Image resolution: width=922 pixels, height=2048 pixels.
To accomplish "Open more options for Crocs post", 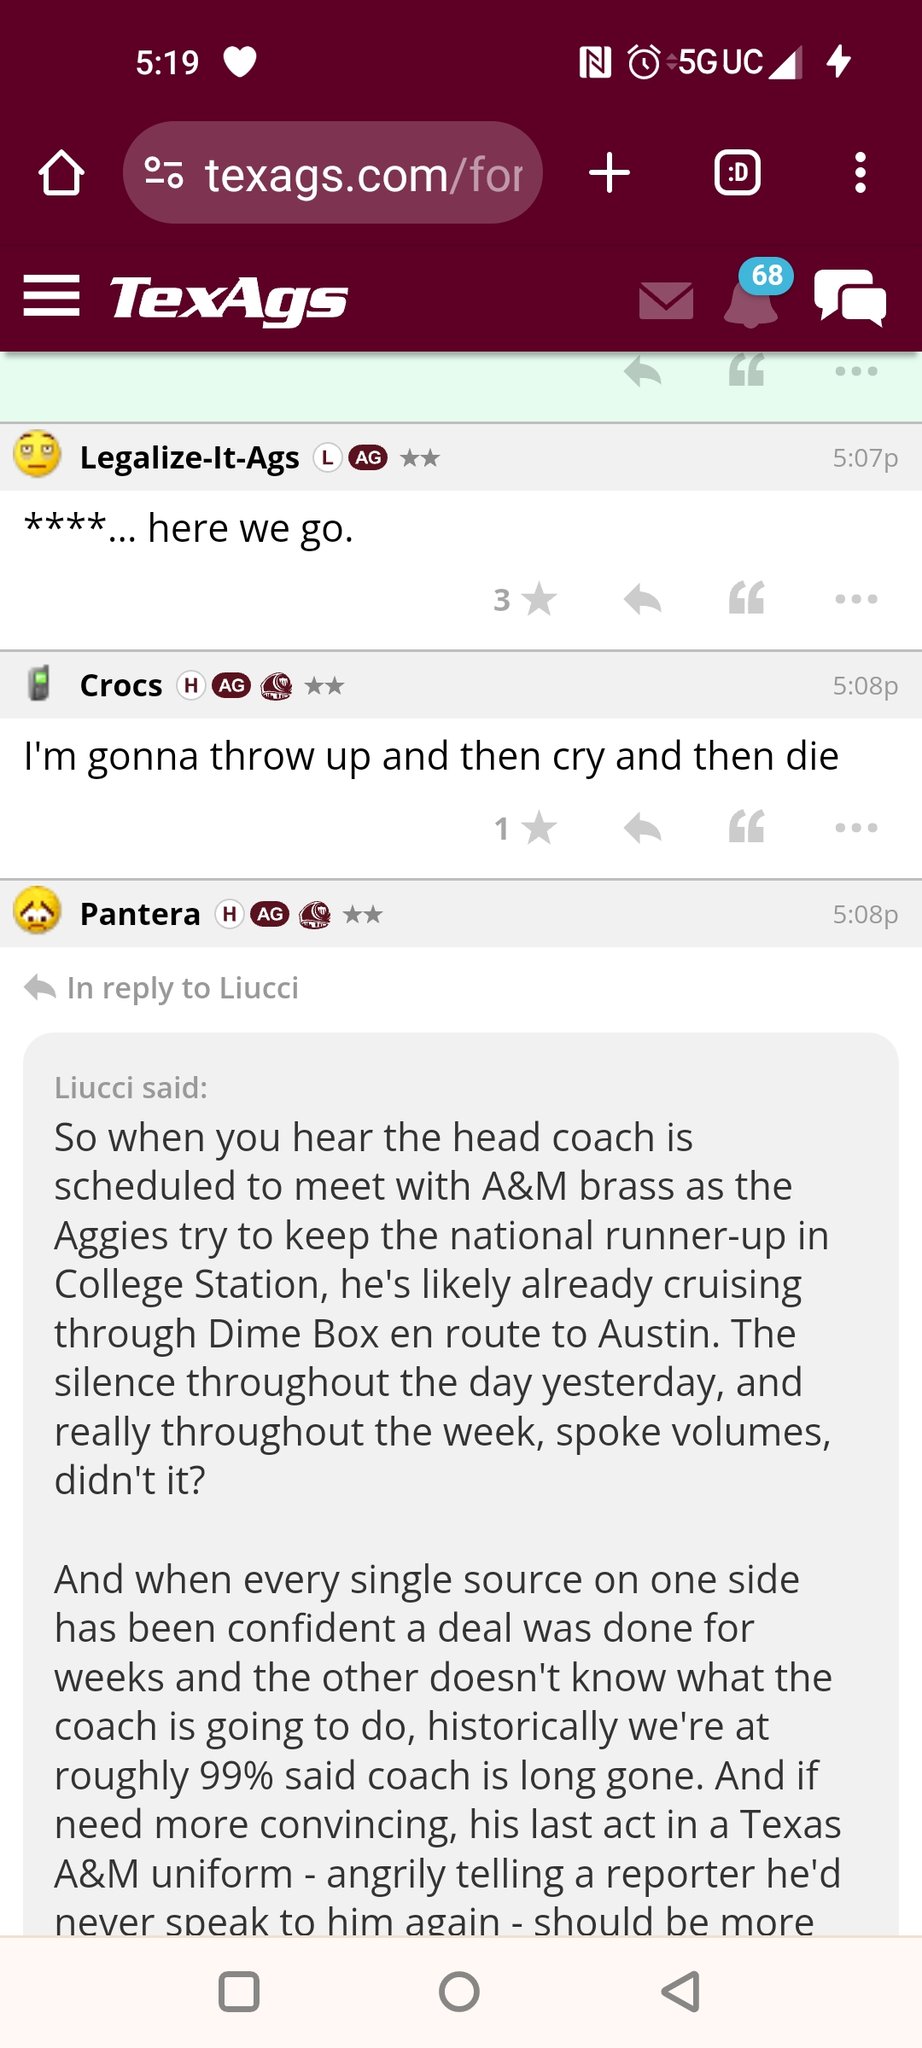I will [856, 828].
